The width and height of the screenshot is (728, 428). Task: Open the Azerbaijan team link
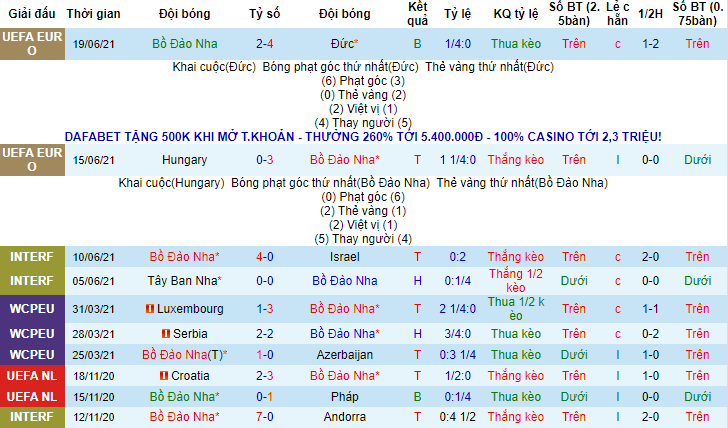343,354
